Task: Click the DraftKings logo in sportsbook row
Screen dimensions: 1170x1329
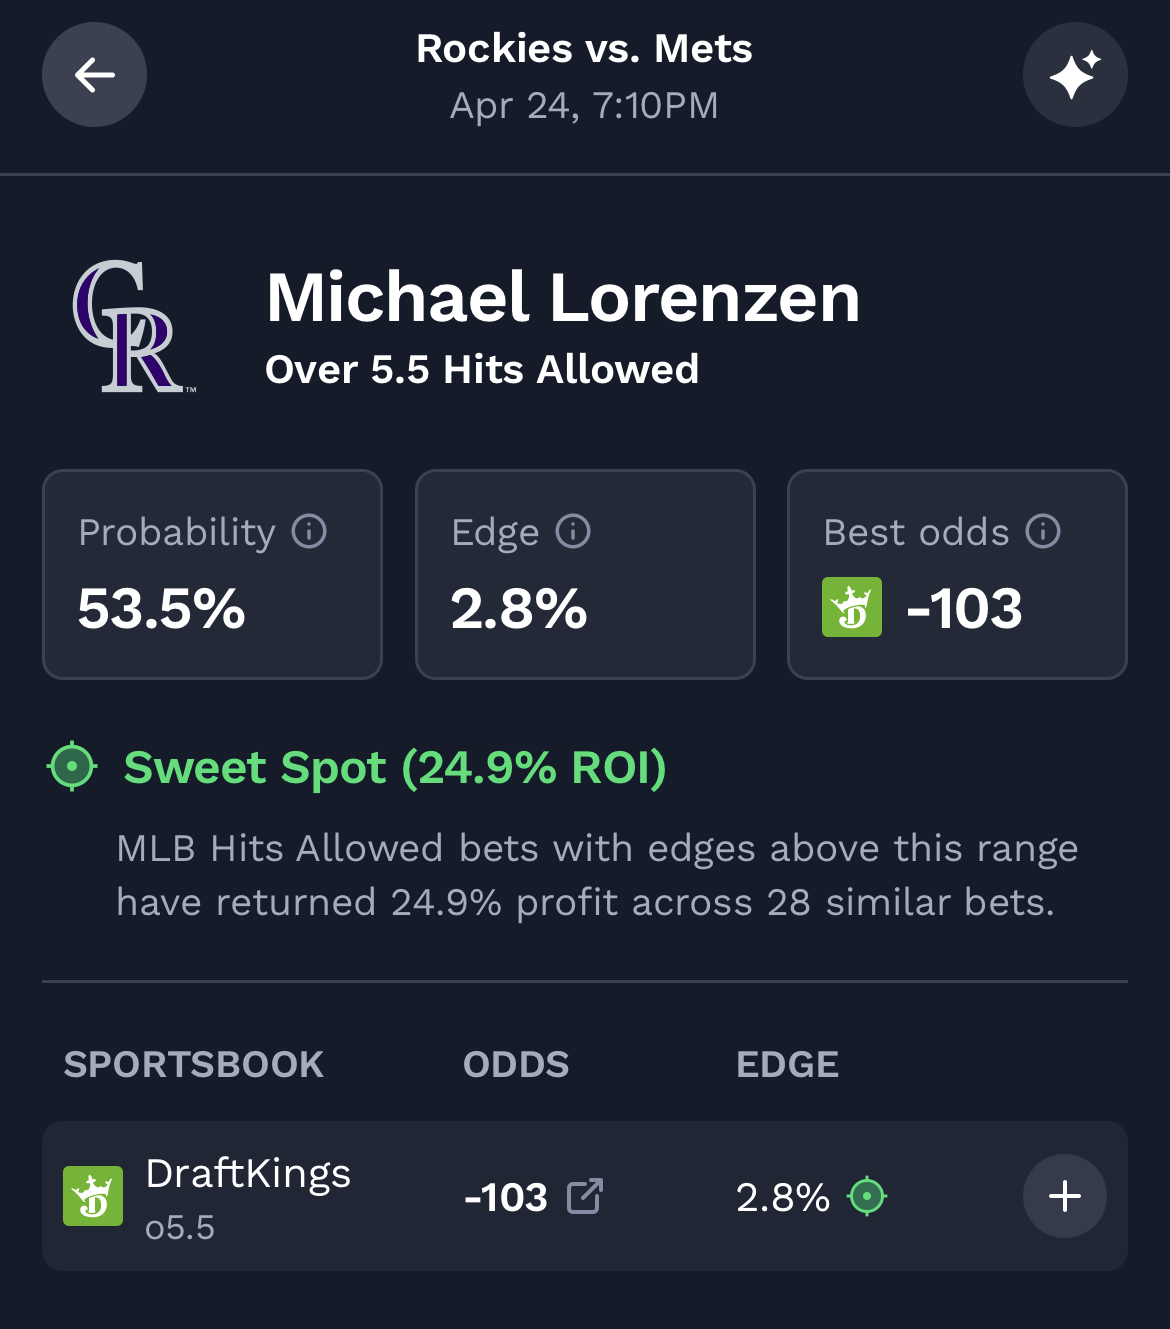Action: coord(93,1196)
